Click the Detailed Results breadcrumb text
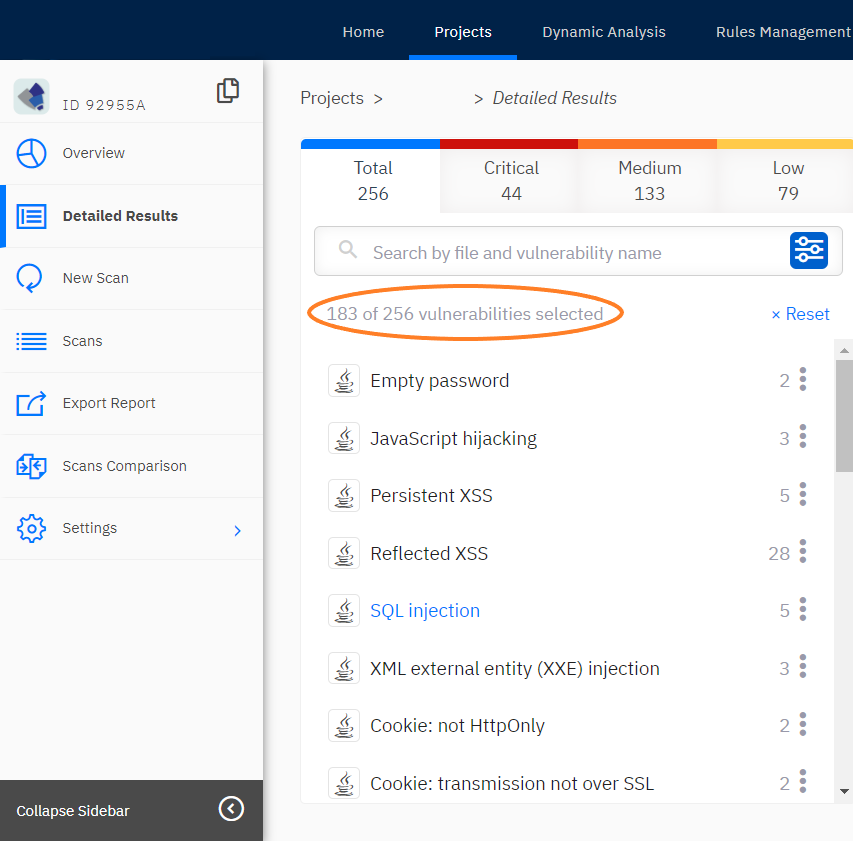Viewport: 853px width, 841px height. pyautogui.click(x=554, y=98)
